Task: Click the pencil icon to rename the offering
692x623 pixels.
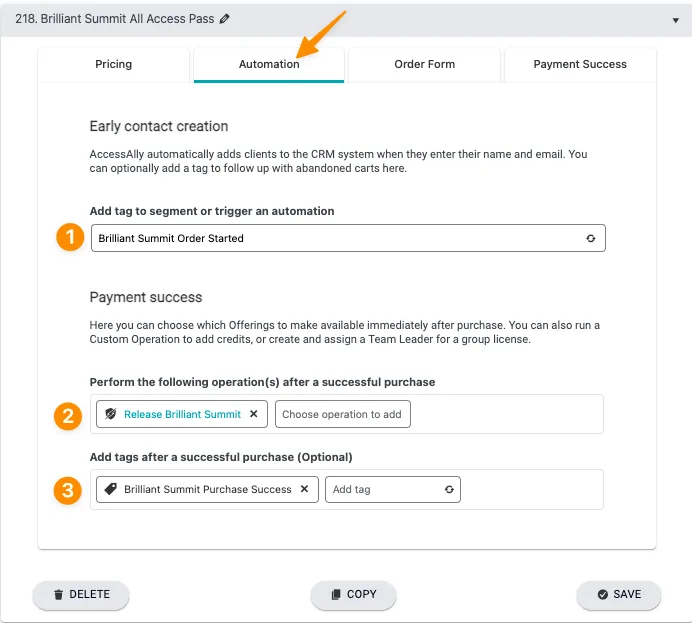Action: [x=225, y=19]
